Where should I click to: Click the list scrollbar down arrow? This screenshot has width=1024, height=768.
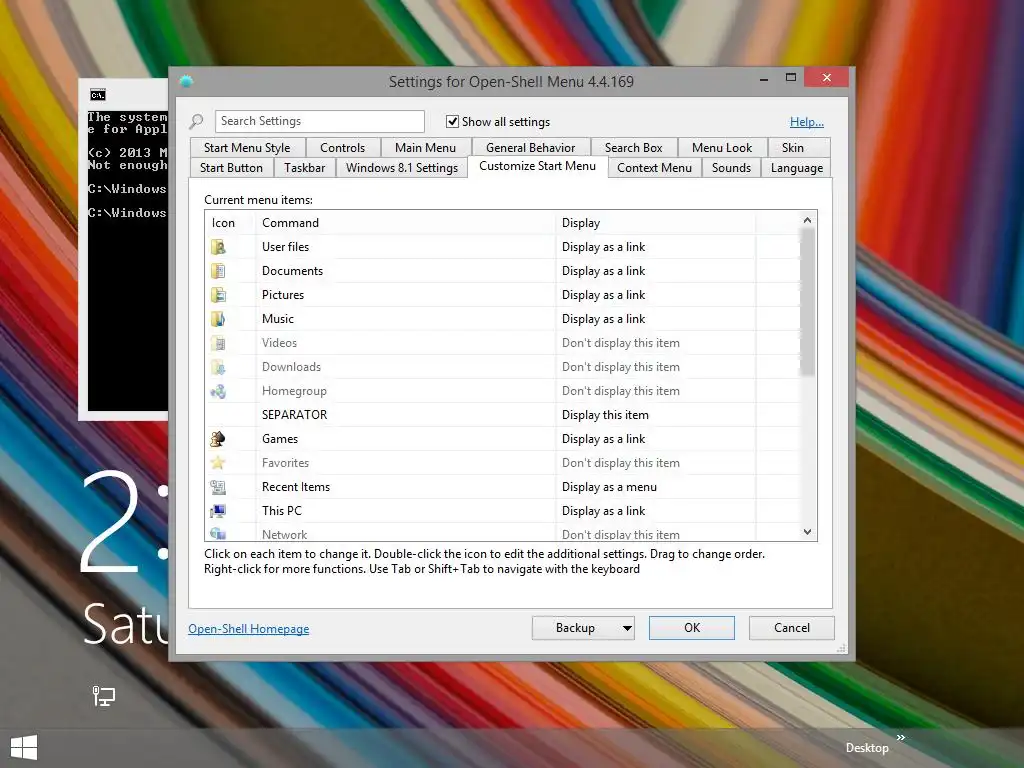click(x=808, y=532)
